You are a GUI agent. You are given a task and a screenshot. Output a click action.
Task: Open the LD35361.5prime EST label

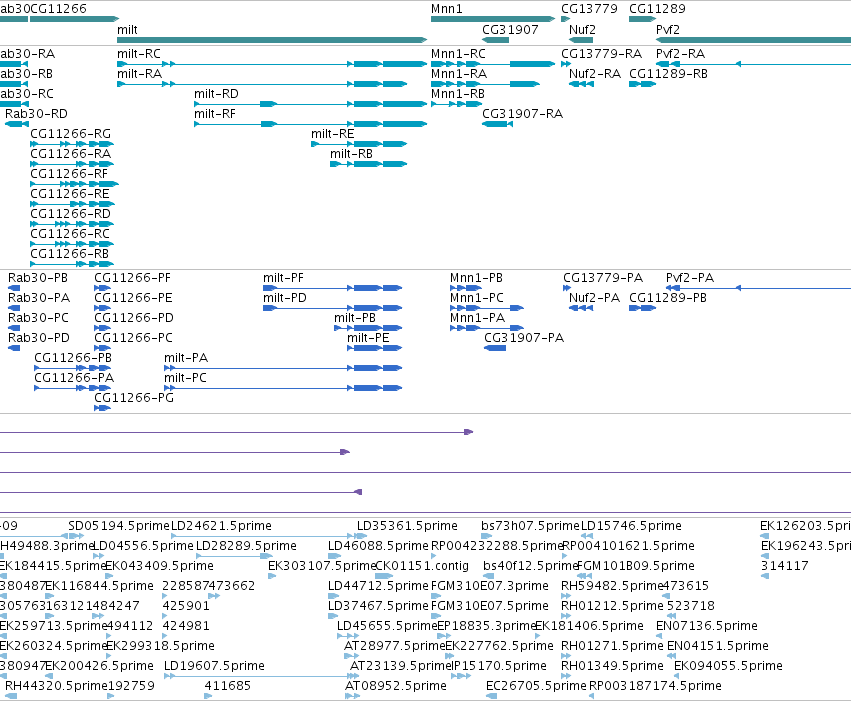coord(407,526)
